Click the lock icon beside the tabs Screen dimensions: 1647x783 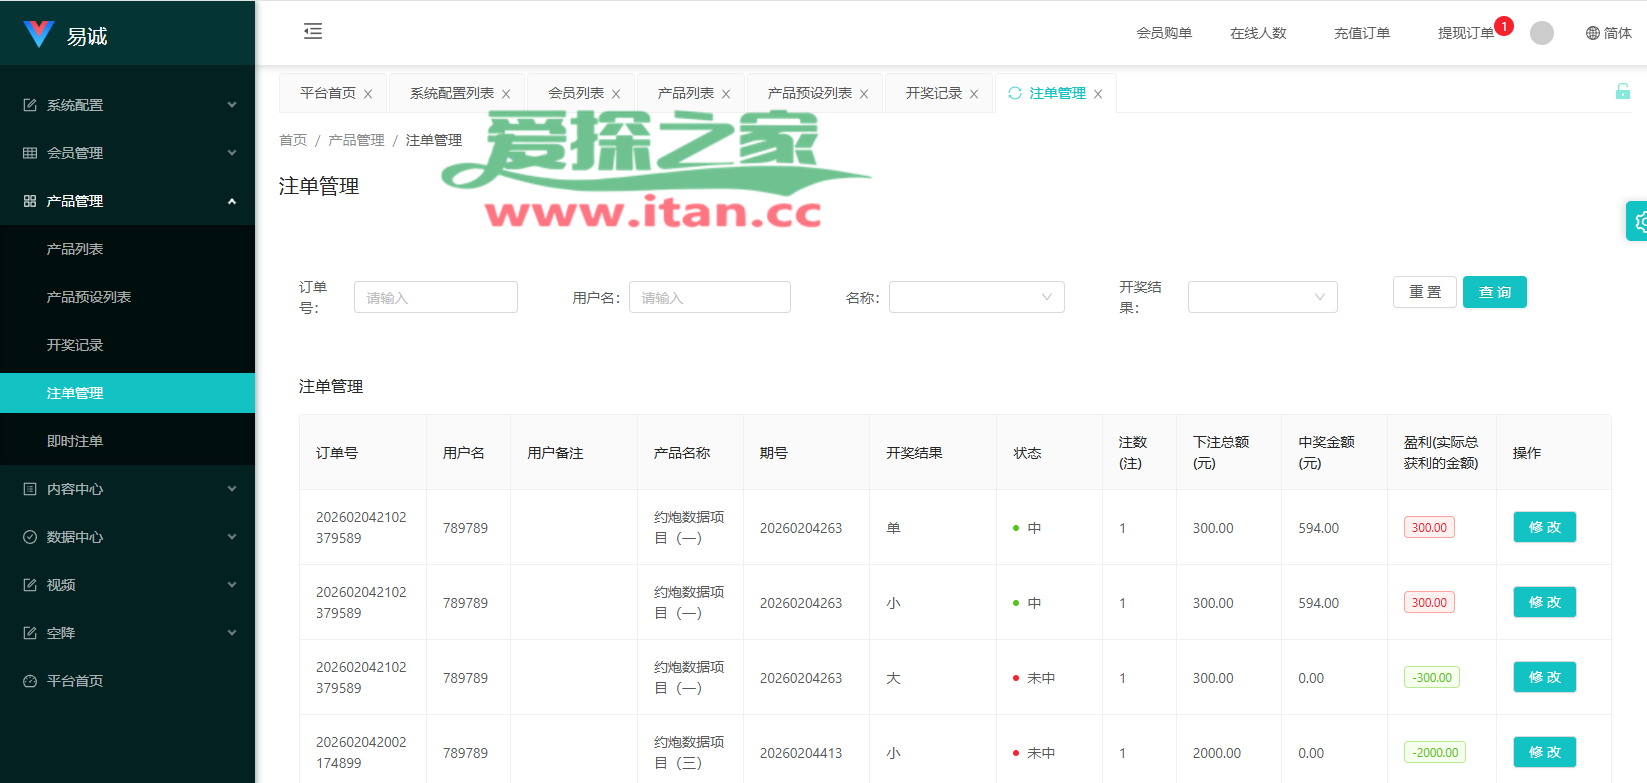pyautogui.click(x=1622, y=92)
